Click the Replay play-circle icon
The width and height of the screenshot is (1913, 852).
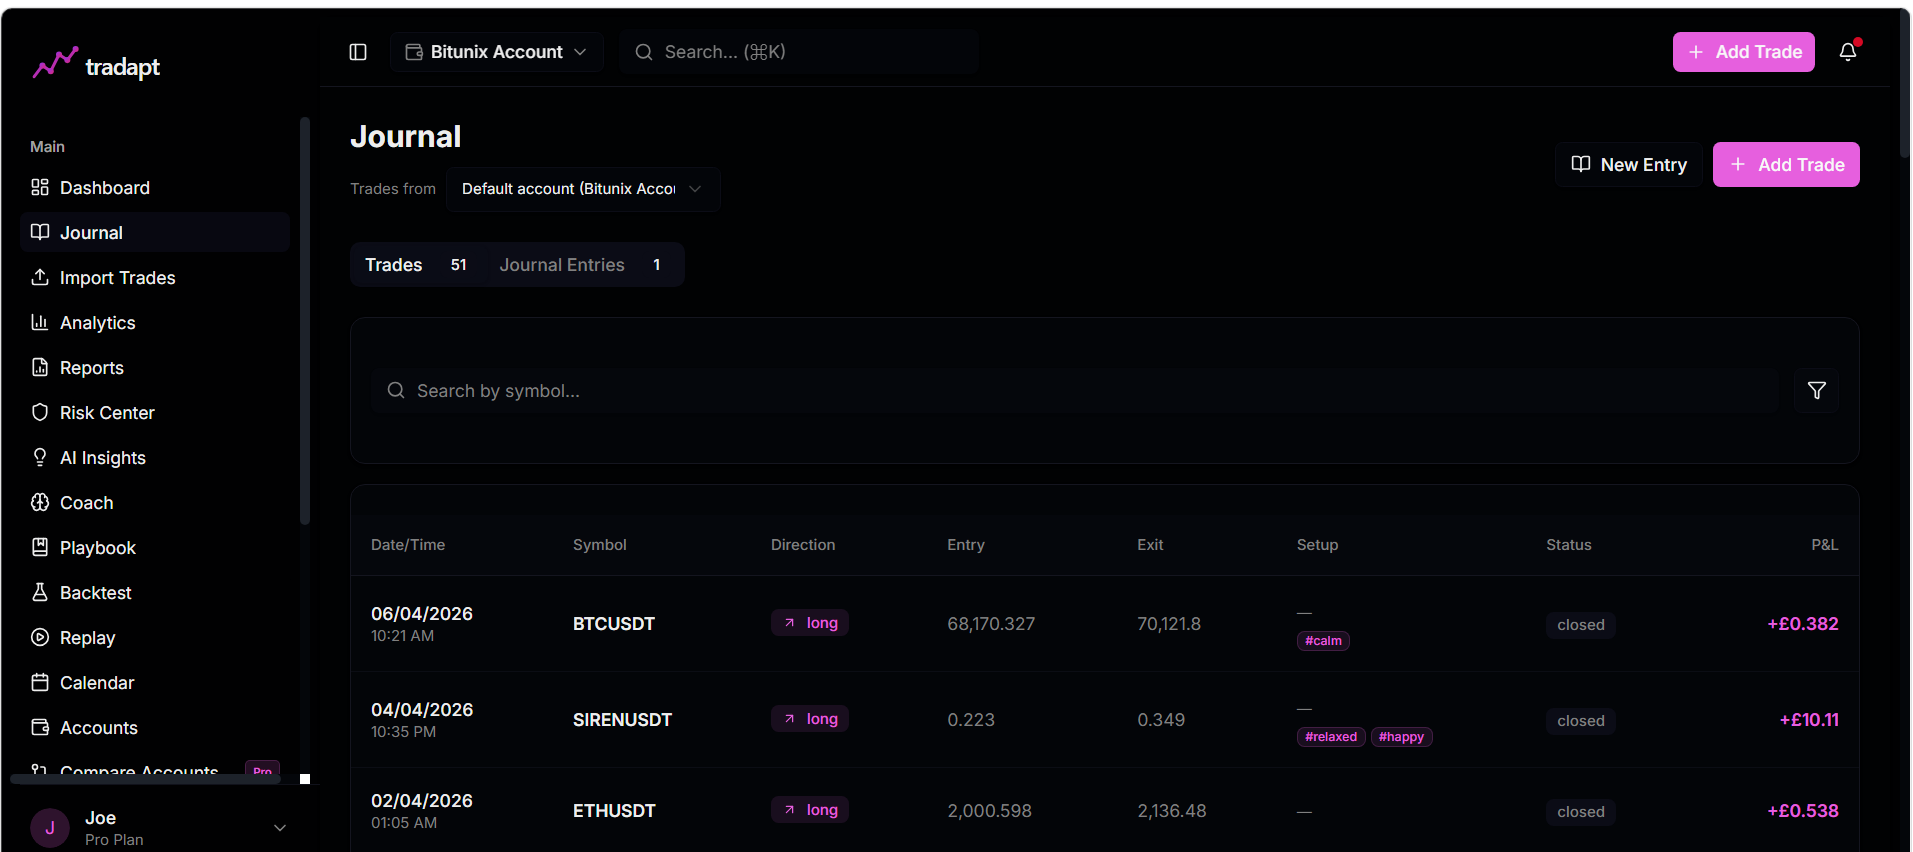pyautogui.click(x=40, y=637)
